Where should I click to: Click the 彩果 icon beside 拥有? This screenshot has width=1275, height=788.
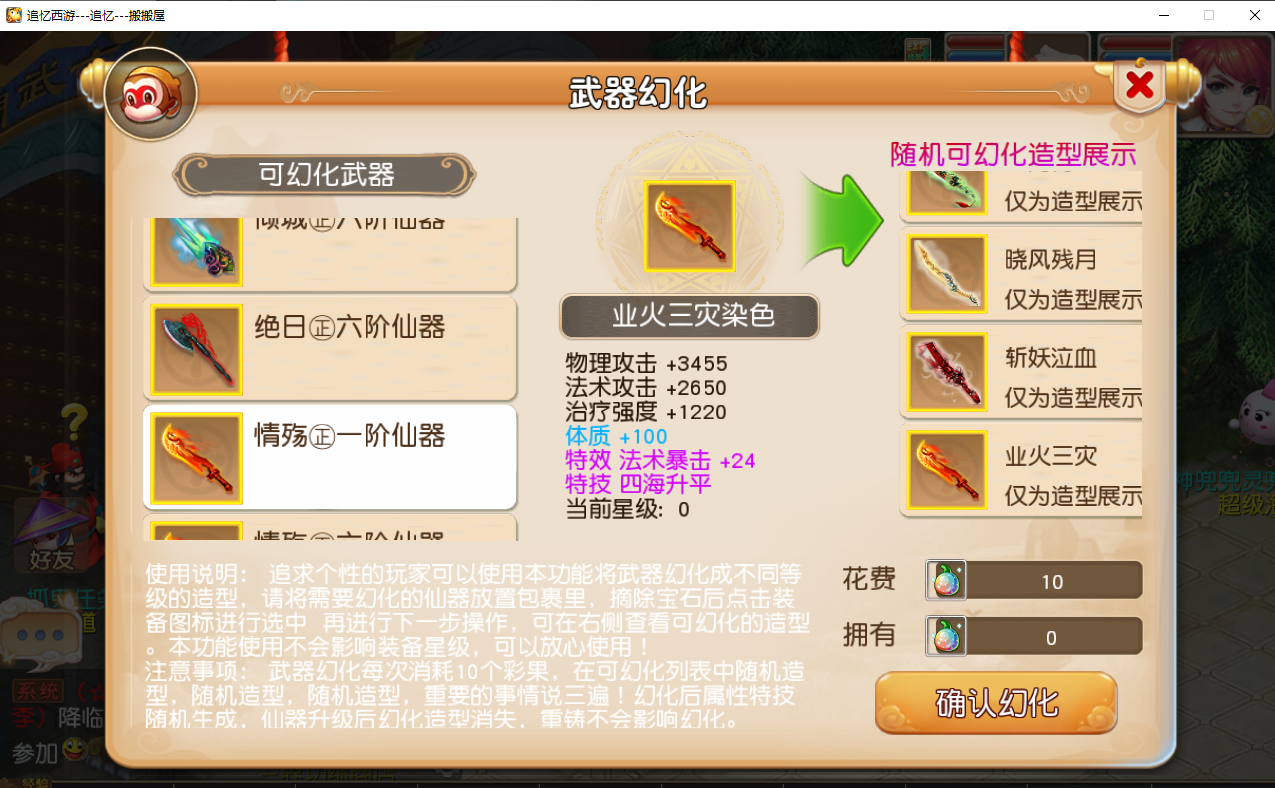(946, 636)
